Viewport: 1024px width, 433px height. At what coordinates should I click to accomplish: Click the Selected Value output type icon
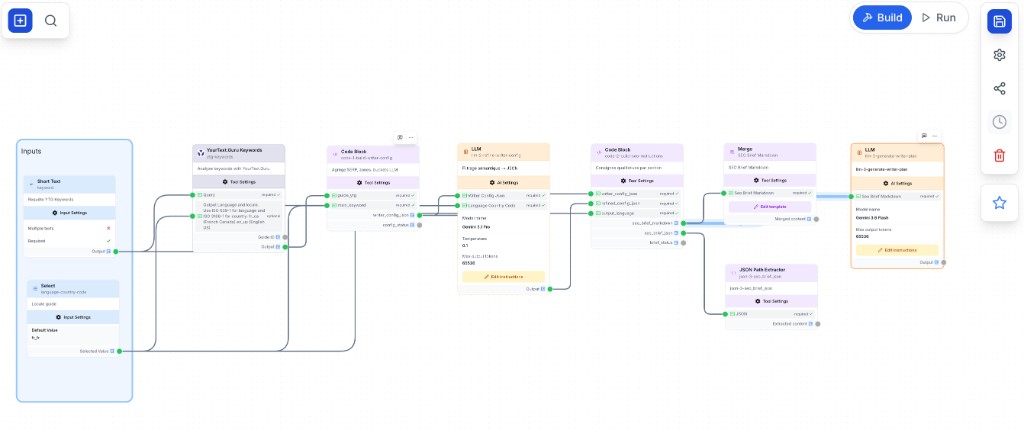tap(112, 351)
